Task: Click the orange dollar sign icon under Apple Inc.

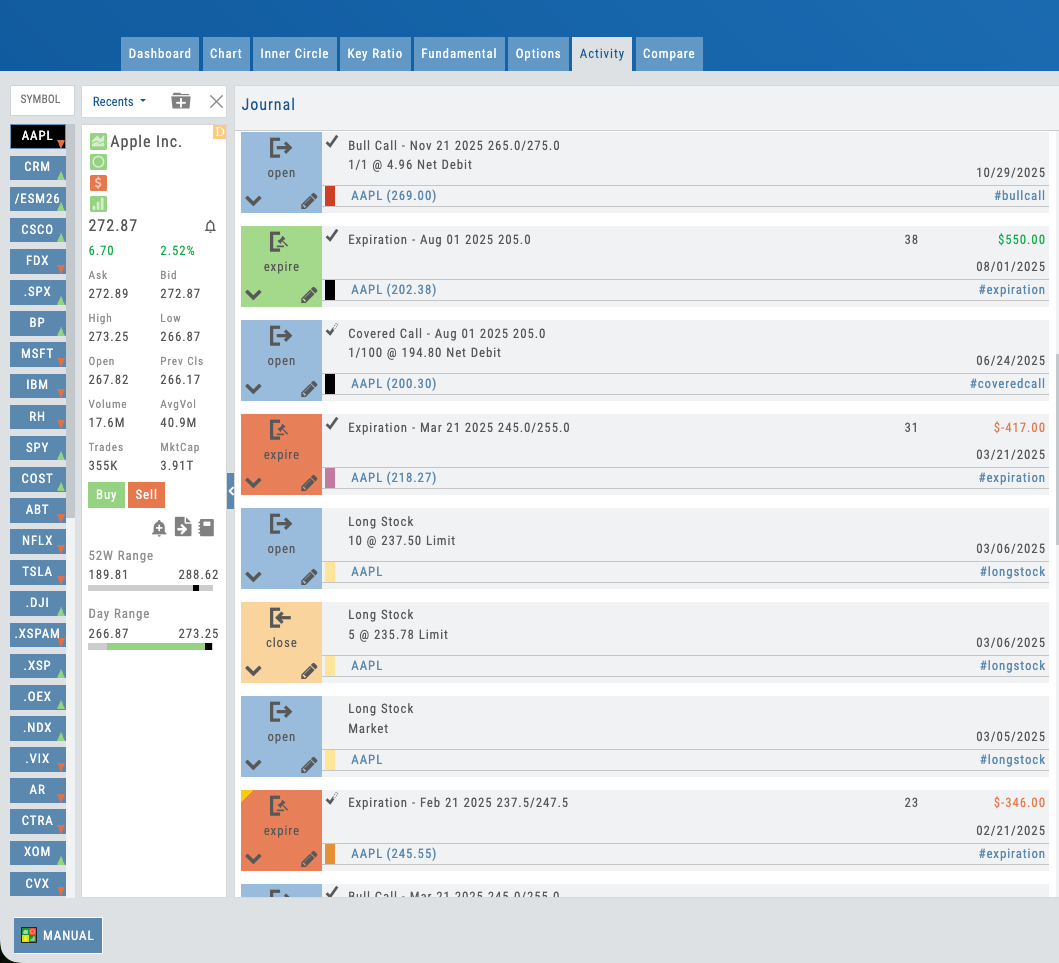Action: click(x=98, y=182)
